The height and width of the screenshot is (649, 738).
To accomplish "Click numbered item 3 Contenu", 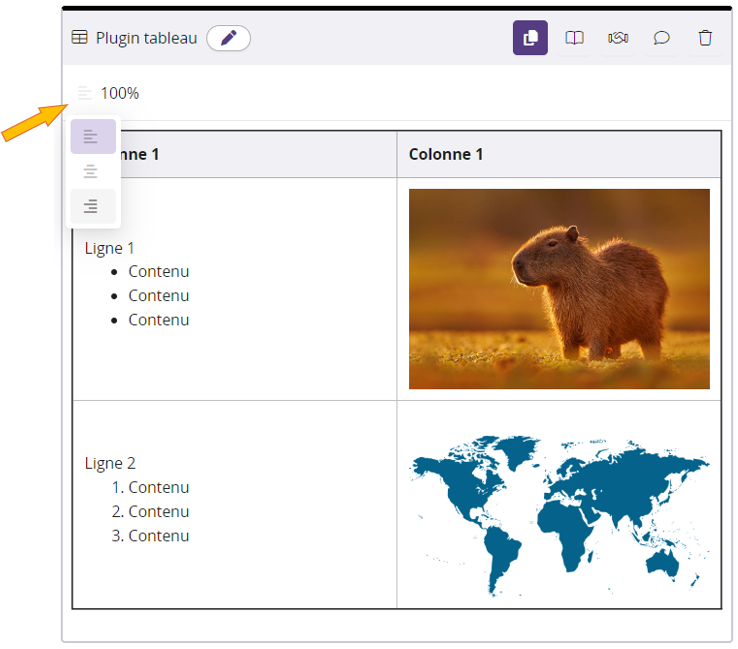I will point(158,536).
